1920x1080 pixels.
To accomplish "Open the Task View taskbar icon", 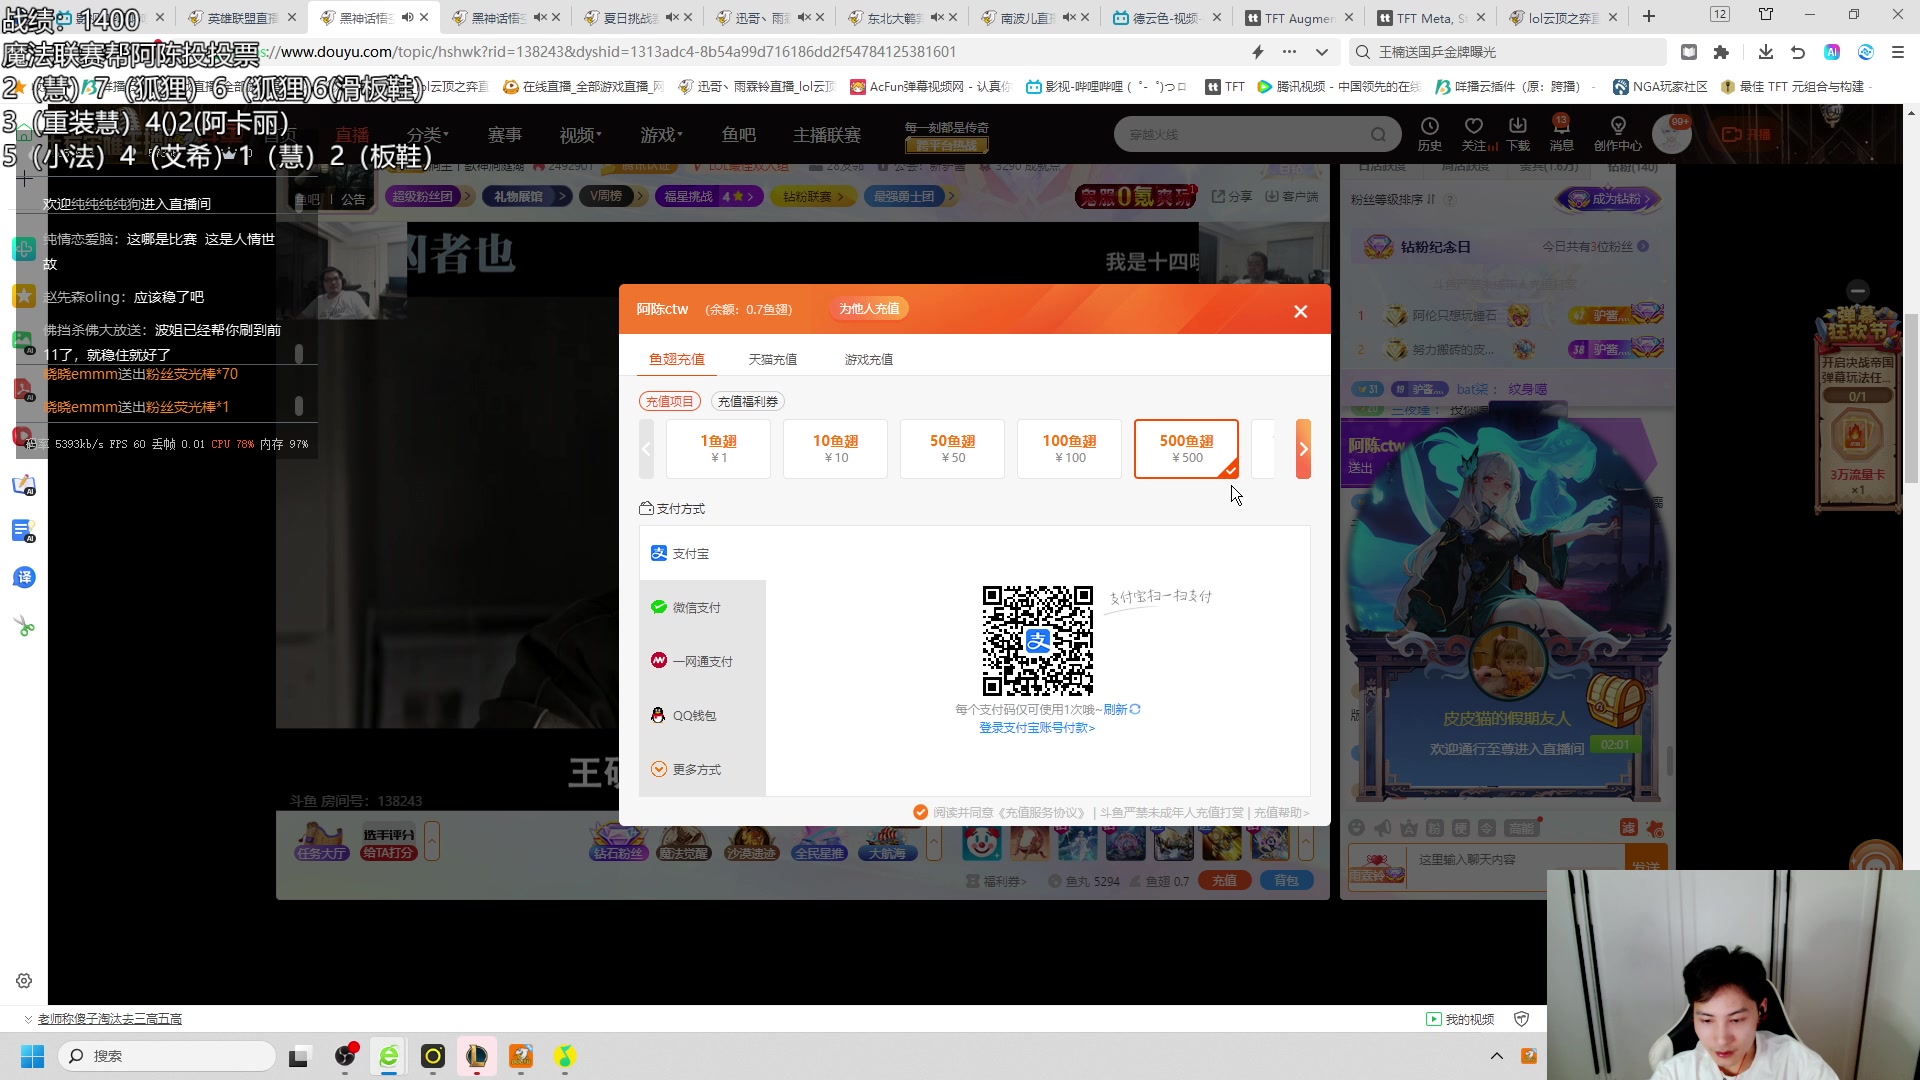I will click(298, 1056).
